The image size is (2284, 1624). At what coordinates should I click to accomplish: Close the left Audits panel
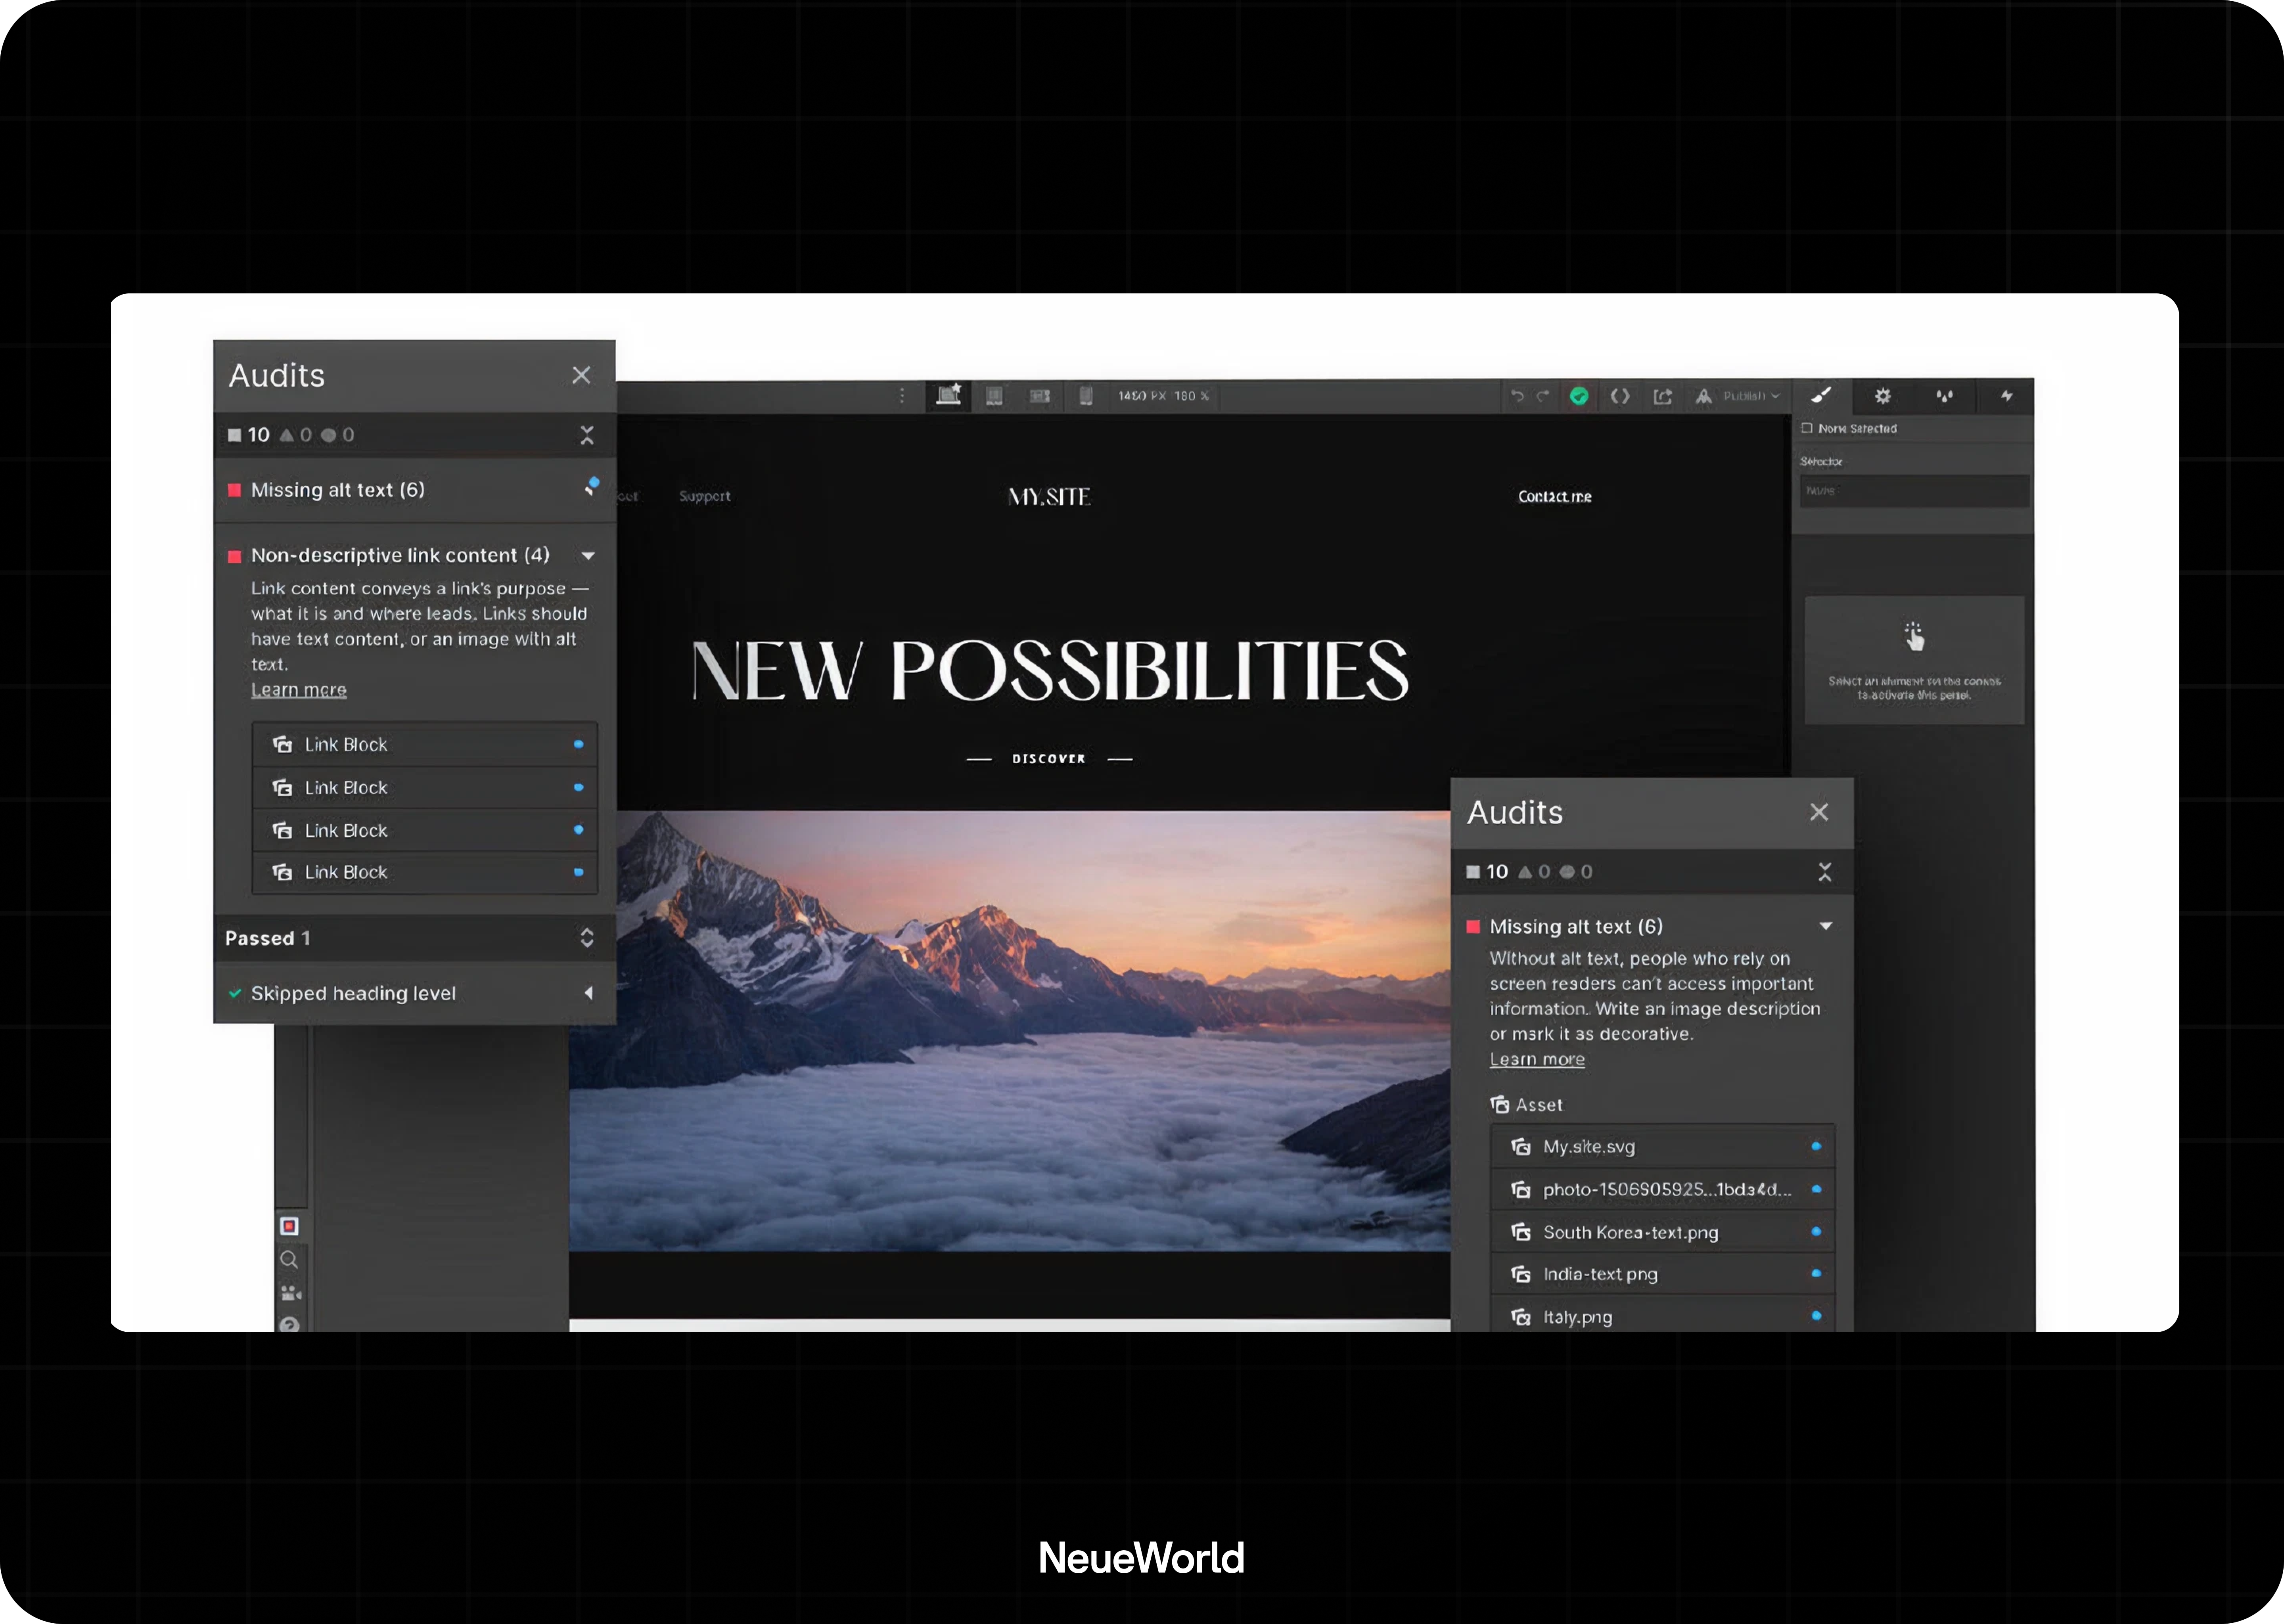[x=581, y=375]
